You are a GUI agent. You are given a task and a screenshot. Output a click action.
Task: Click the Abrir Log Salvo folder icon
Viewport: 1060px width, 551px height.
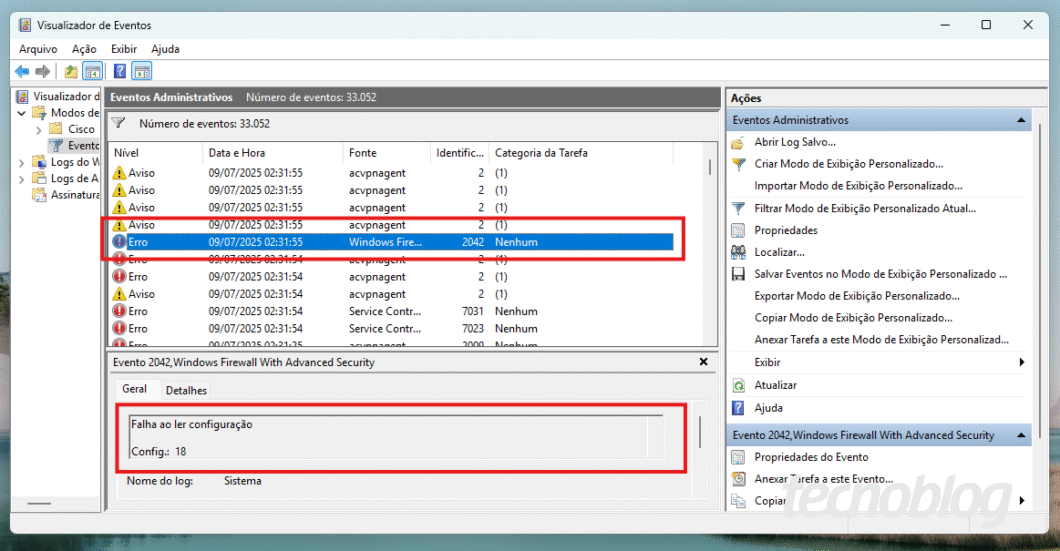(x=738, y=143)
